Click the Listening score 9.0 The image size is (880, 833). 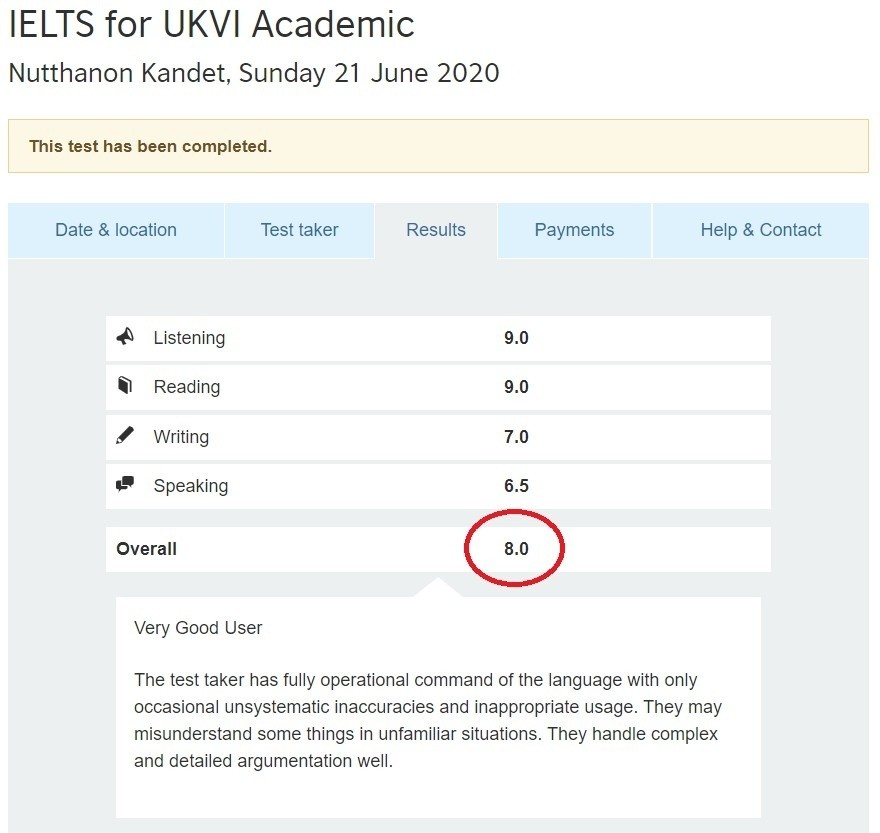[x=516, y=338]
